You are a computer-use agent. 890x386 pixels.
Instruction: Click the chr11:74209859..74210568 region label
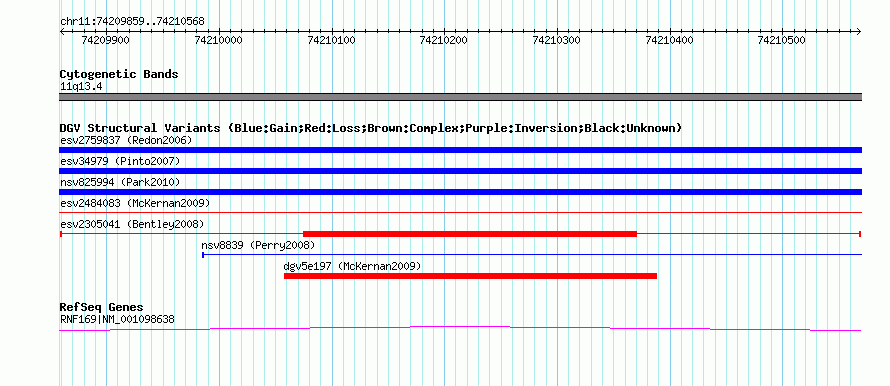[132, 22]
